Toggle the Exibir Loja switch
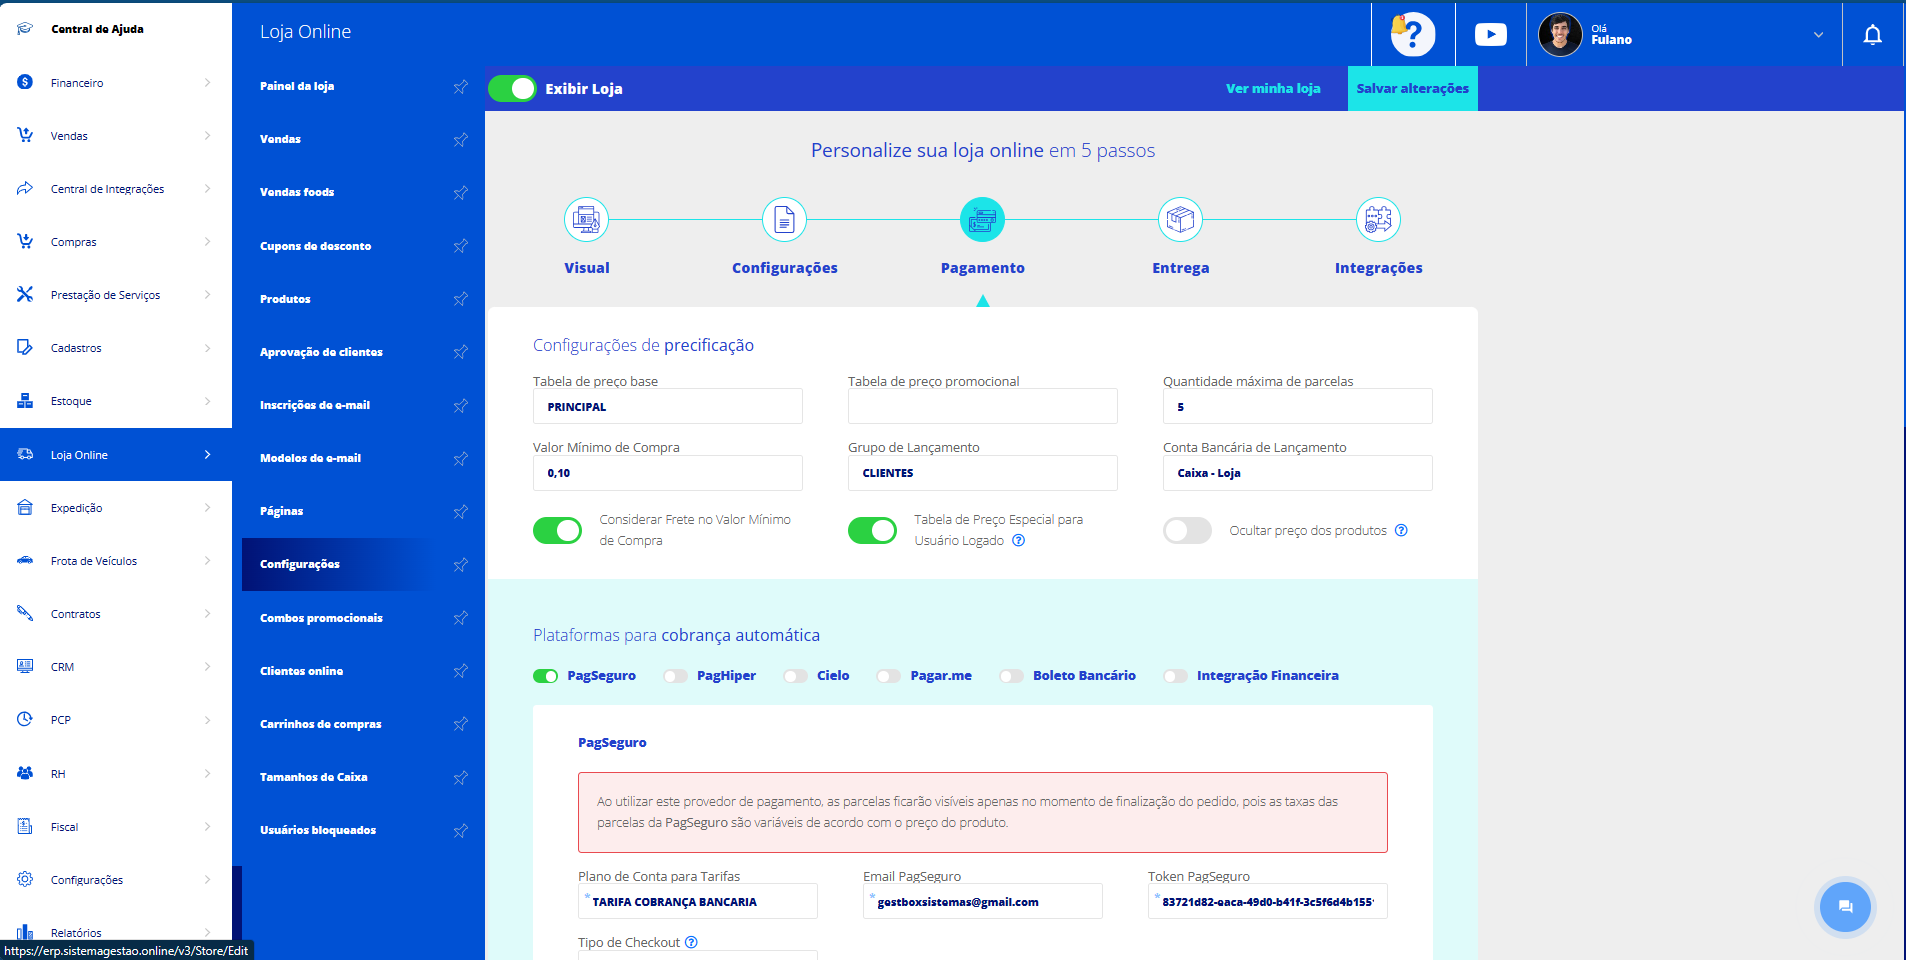Viewport: 1906px width, 960px height. pyautogui.click(x=513, y=89)
